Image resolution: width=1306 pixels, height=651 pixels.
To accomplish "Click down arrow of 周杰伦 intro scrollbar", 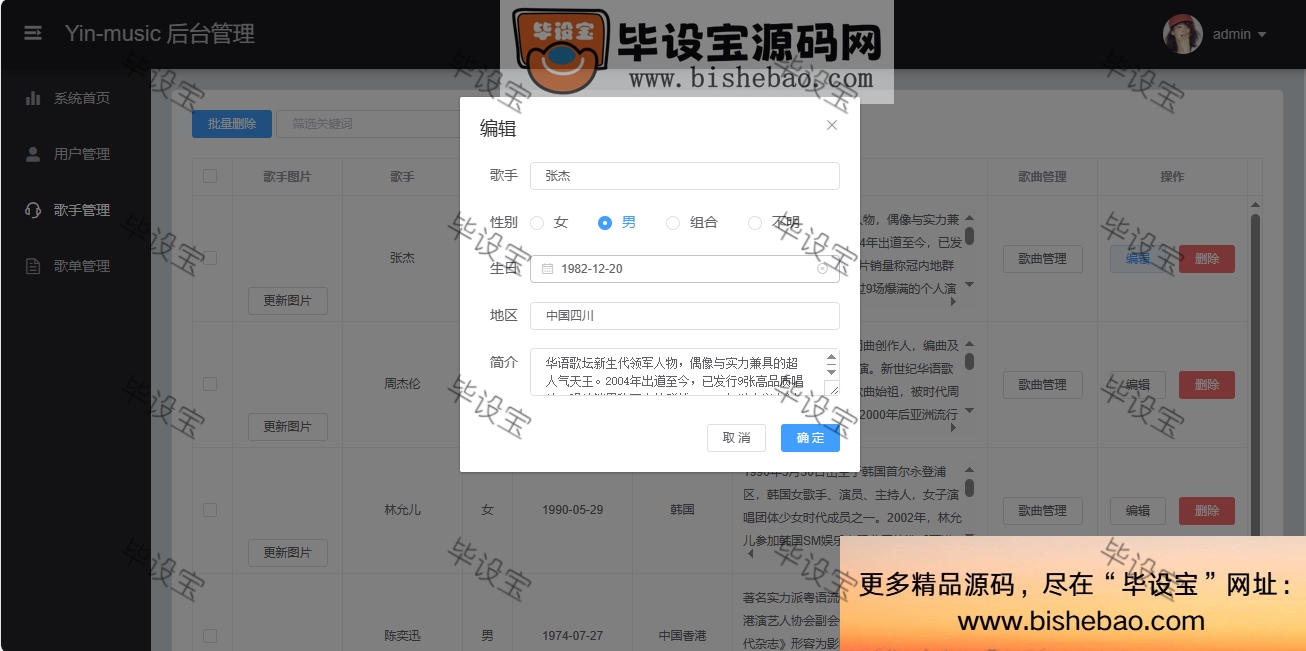I will pyautogui.click(x=969, y=412).
